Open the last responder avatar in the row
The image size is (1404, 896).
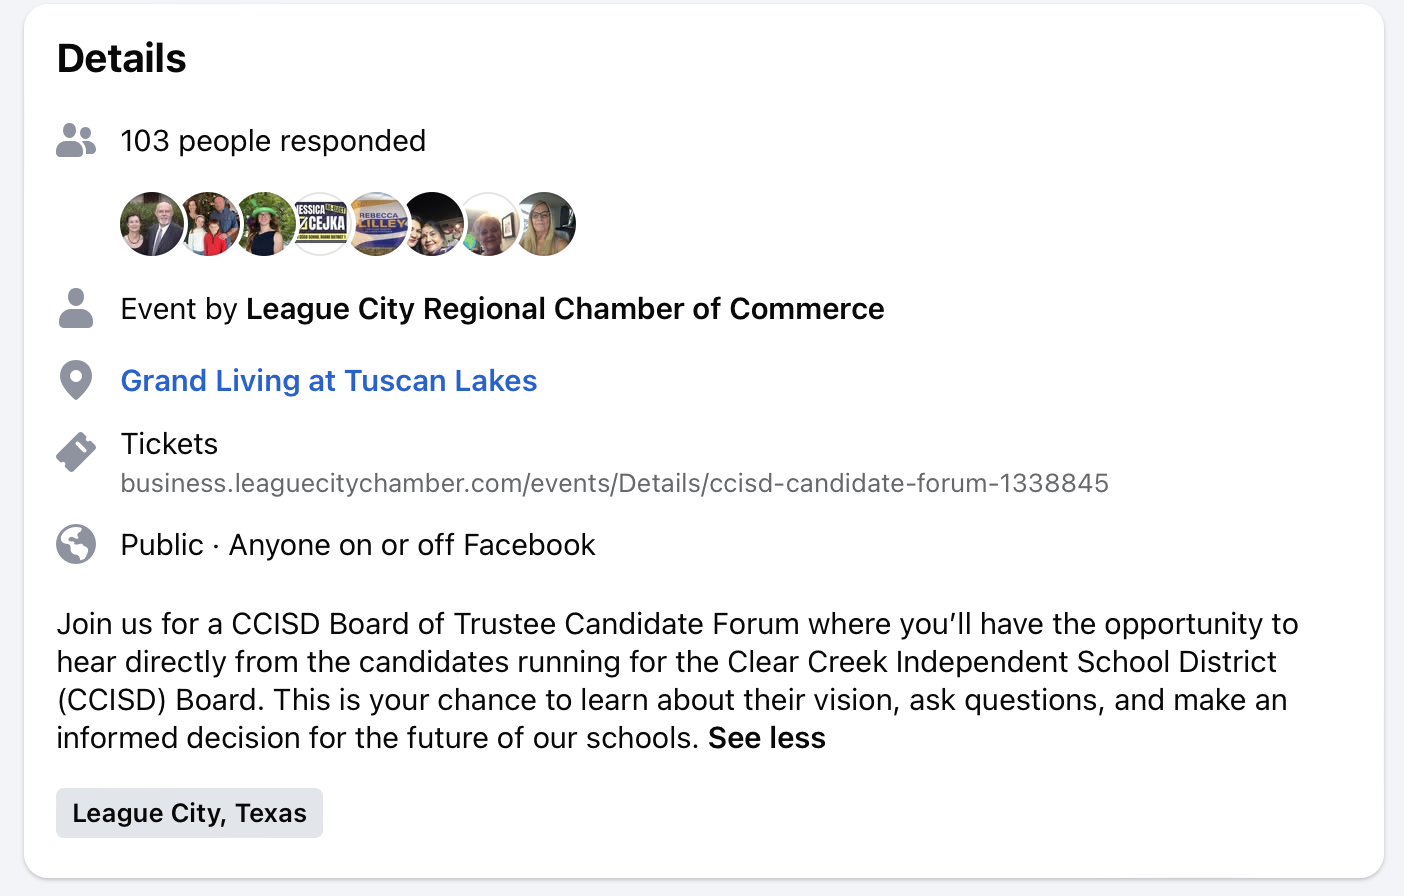click(x=546, y=224)
